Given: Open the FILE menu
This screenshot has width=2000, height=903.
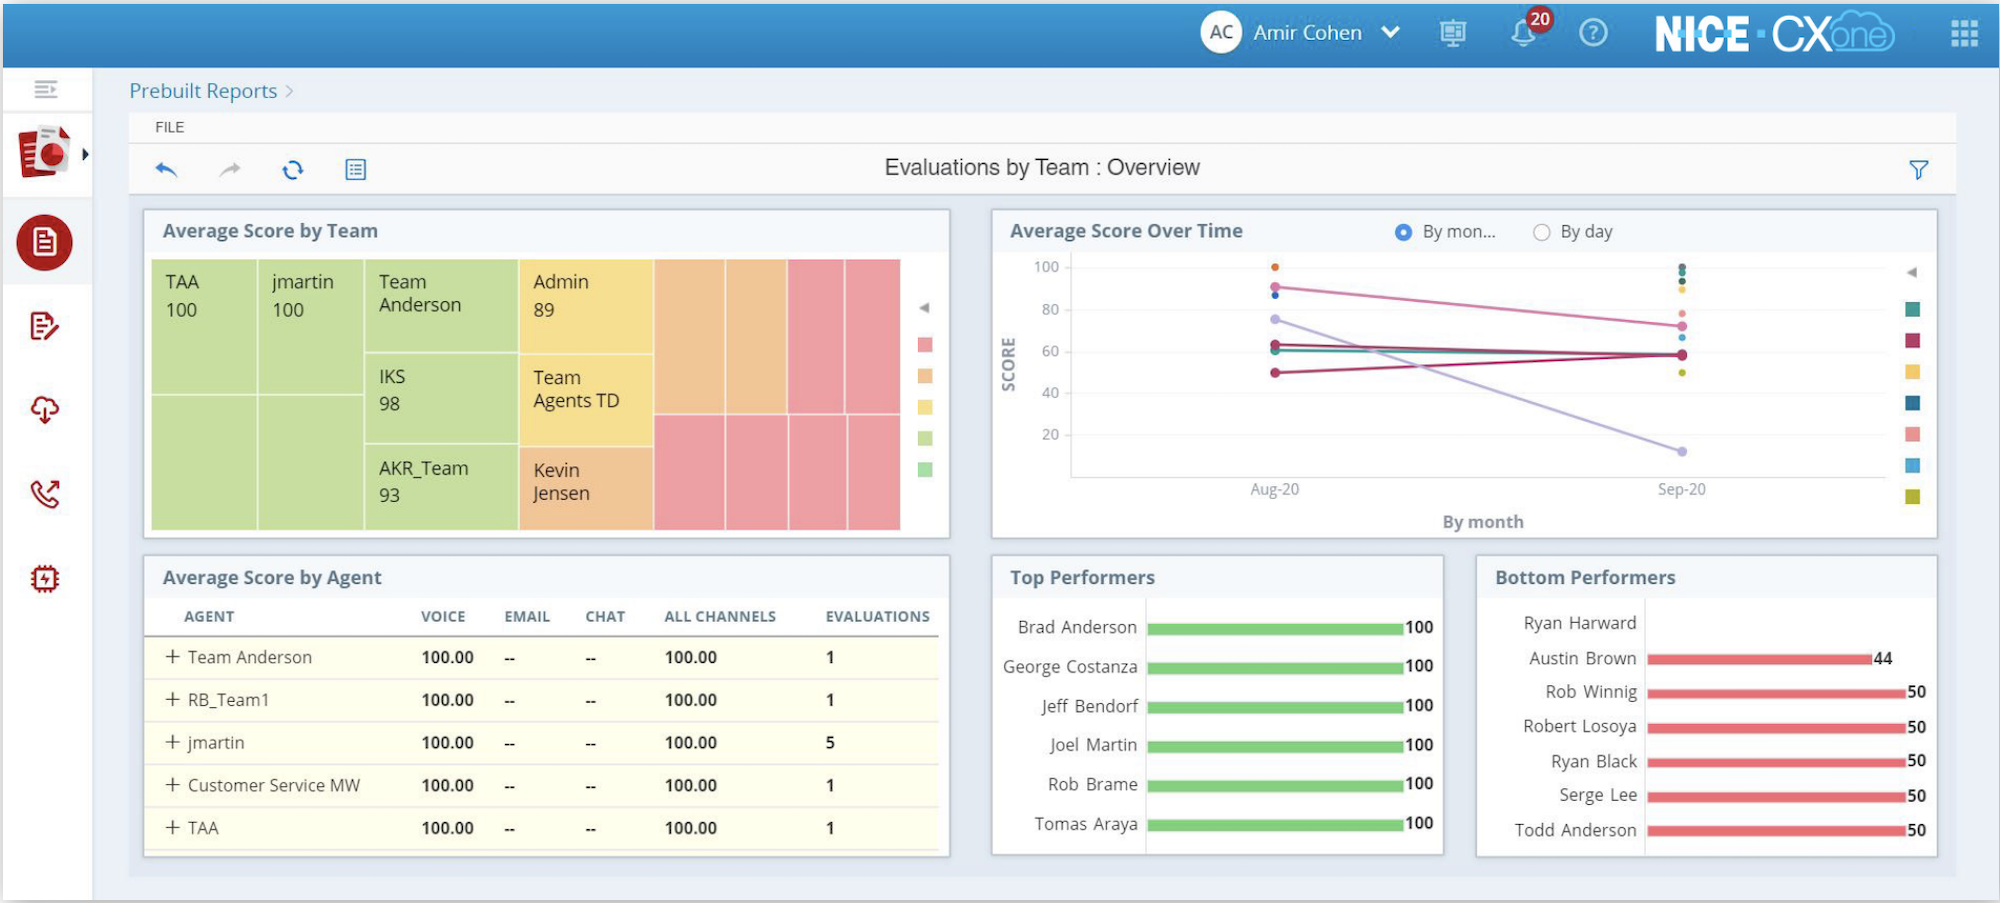Looking at the screenshot, I should pos(170,127).
